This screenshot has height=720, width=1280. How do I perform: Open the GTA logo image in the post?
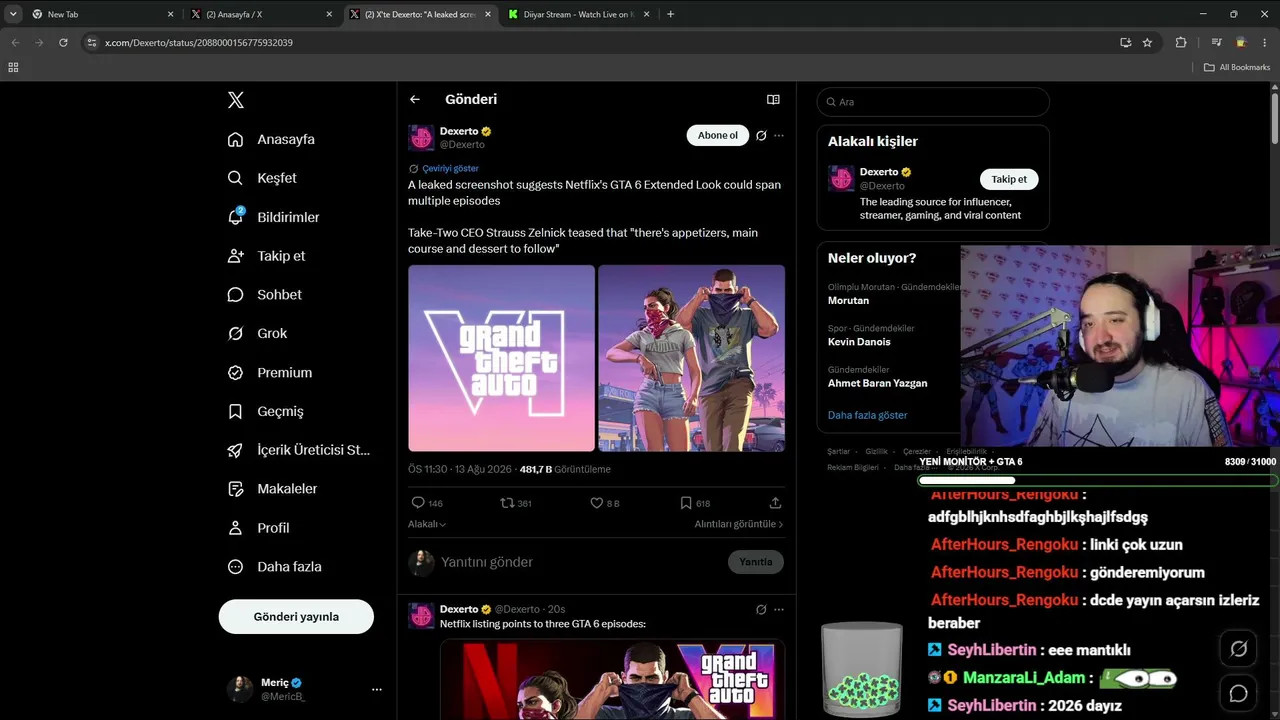501,358
